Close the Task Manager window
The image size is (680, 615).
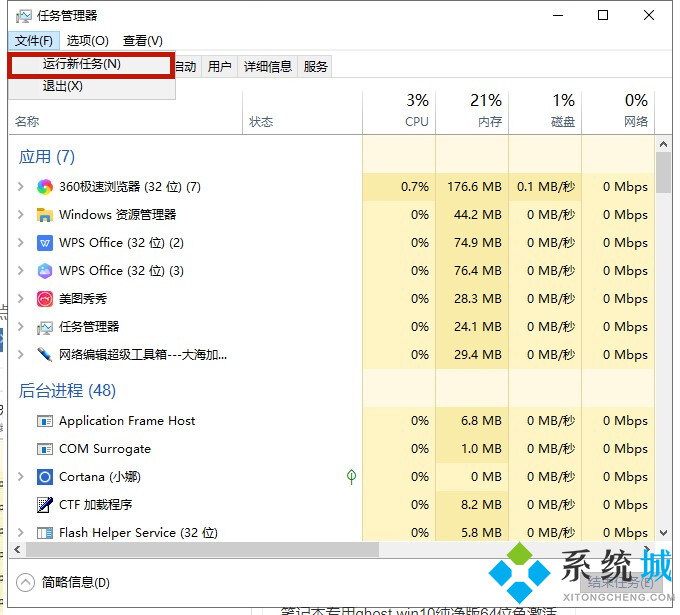(649, 16)
